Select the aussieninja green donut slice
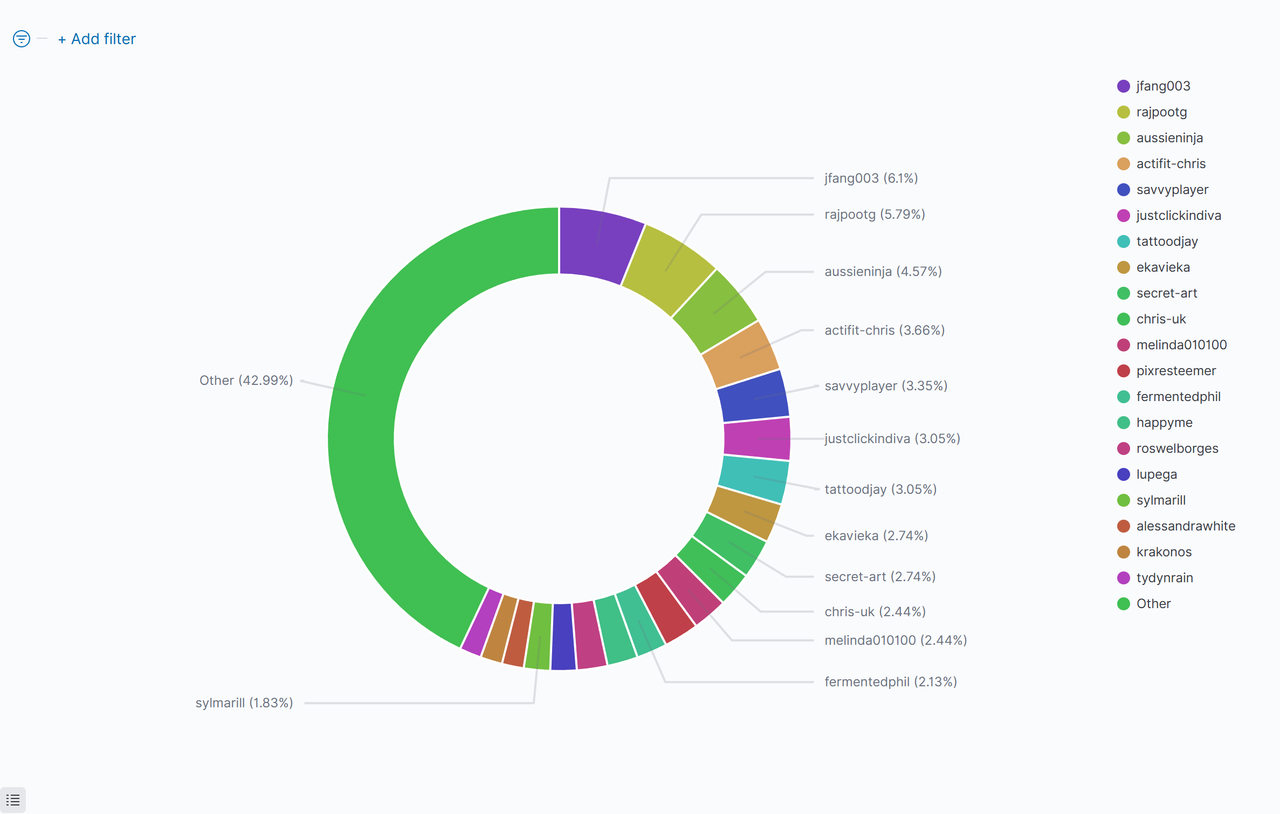 point(713,313)
